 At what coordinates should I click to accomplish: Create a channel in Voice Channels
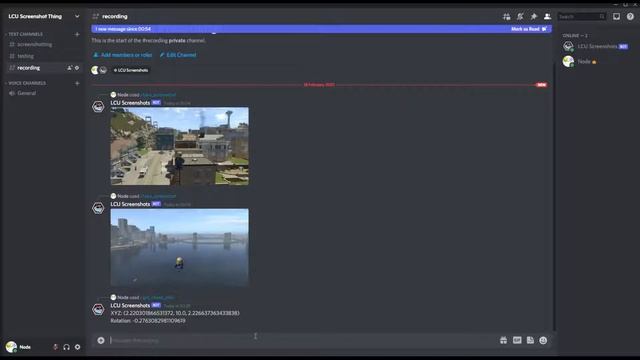point(77,83)
